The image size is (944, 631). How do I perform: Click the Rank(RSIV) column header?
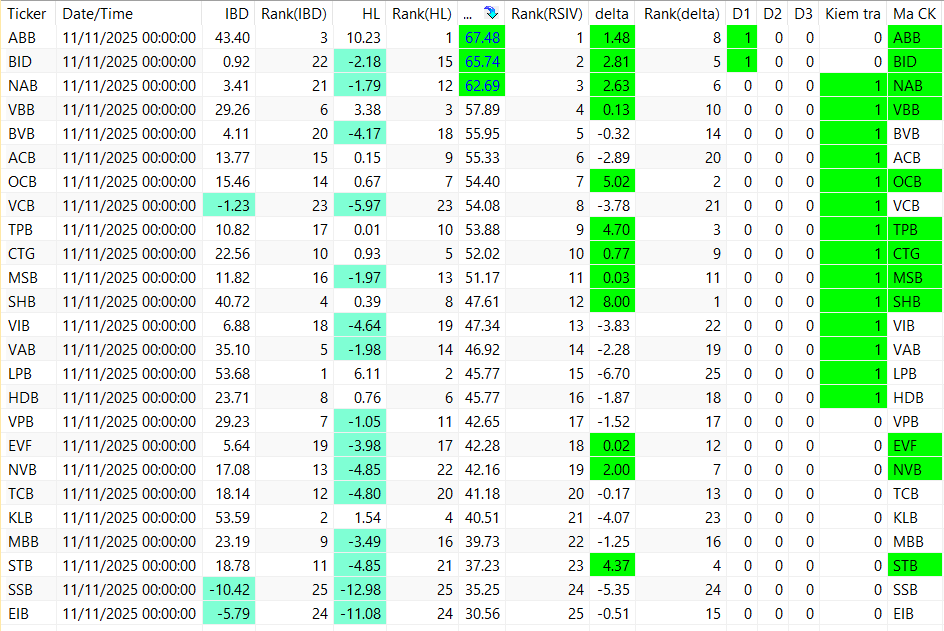[547, 13]
